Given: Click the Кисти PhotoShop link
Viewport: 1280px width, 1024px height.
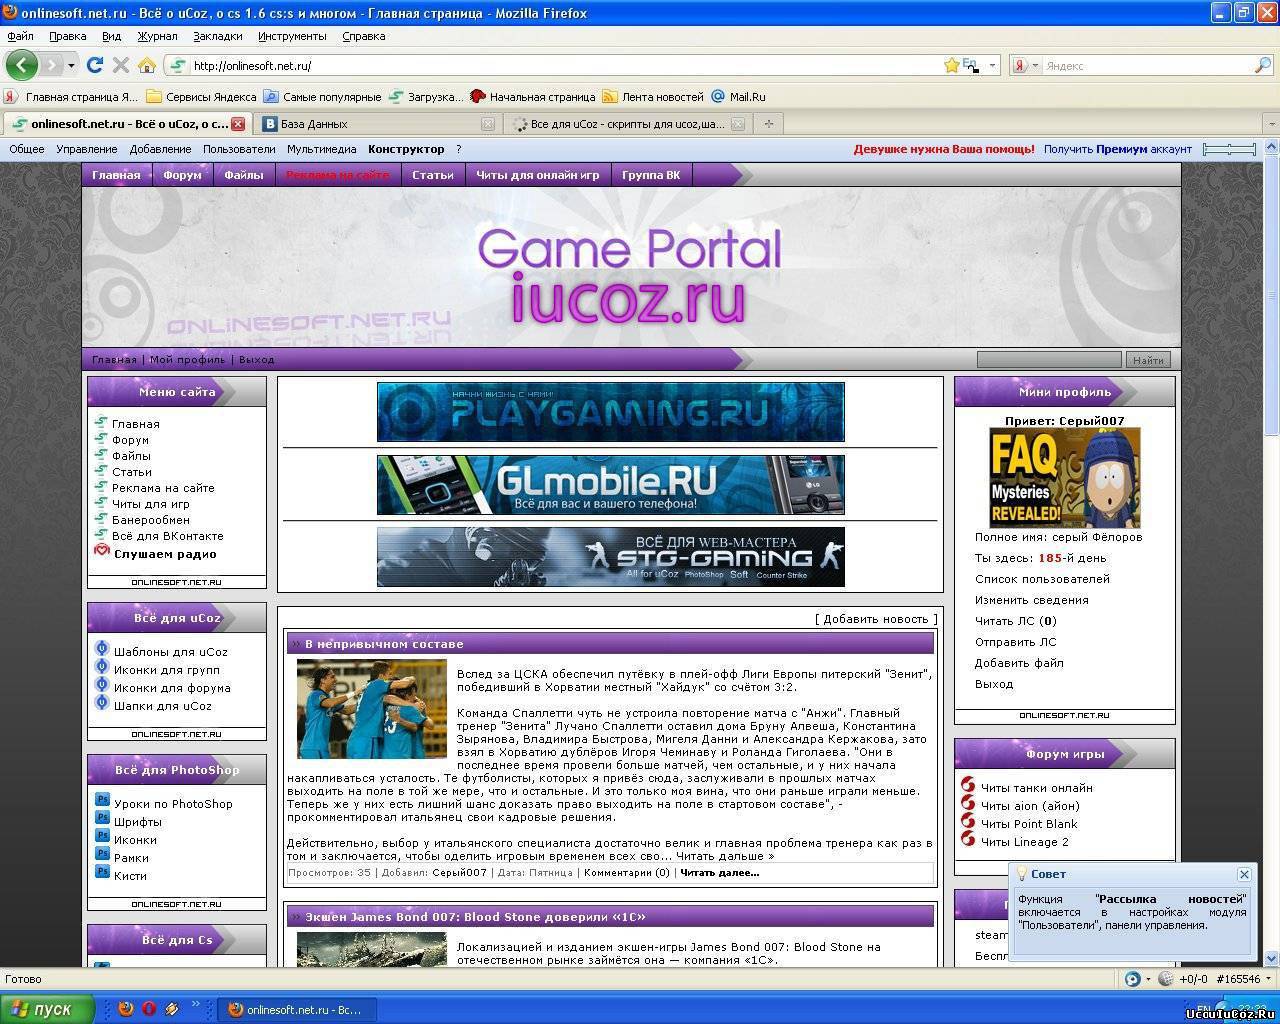Looking at the screenshot, I should click(x=130, y=876).
